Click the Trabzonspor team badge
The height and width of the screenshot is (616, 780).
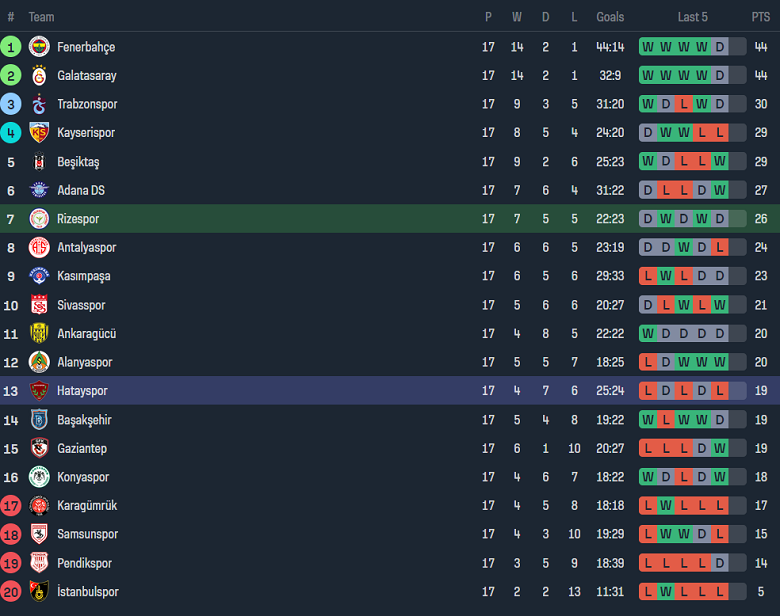[39, 104]
